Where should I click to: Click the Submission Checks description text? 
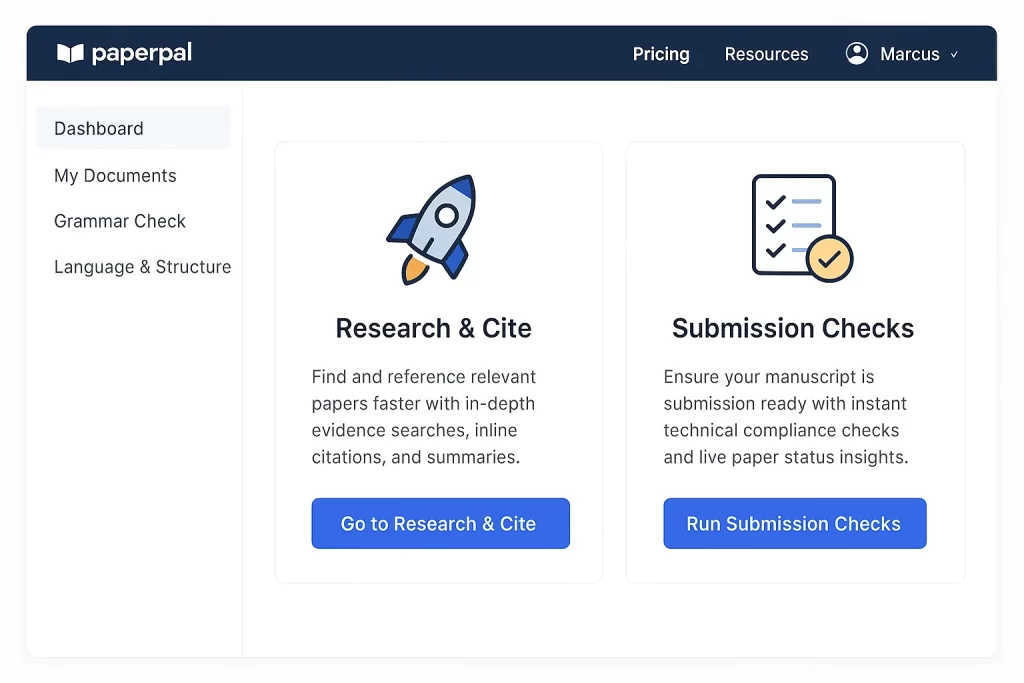click(x=785, y=417)
